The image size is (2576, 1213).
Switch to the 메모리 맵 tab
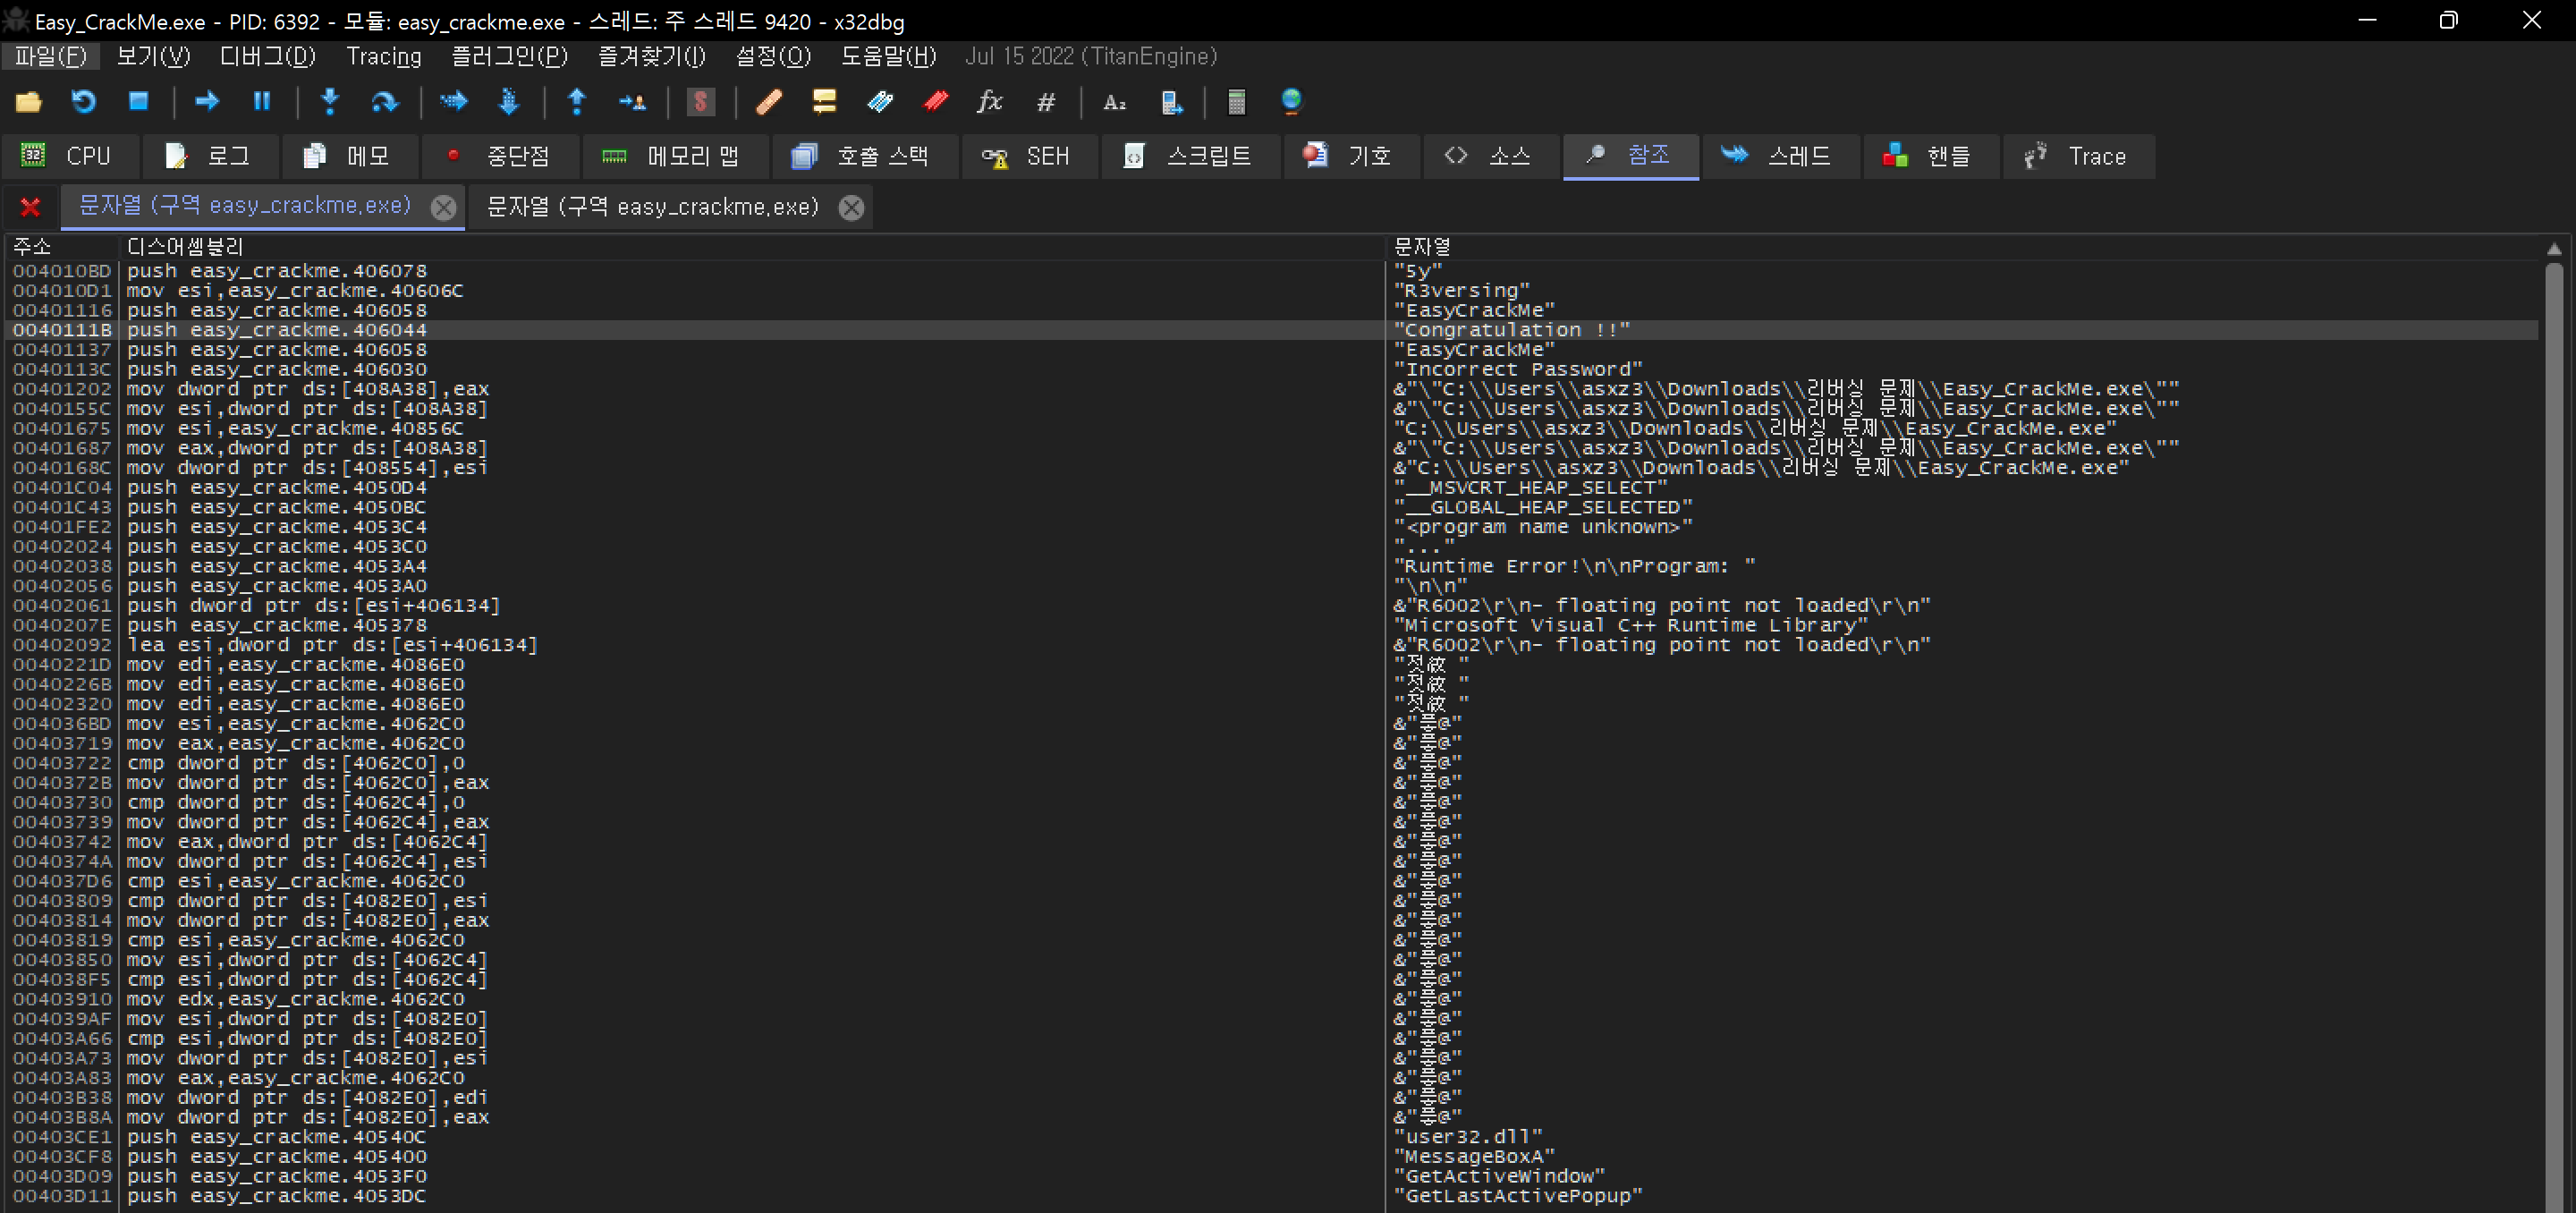point(672,156)
